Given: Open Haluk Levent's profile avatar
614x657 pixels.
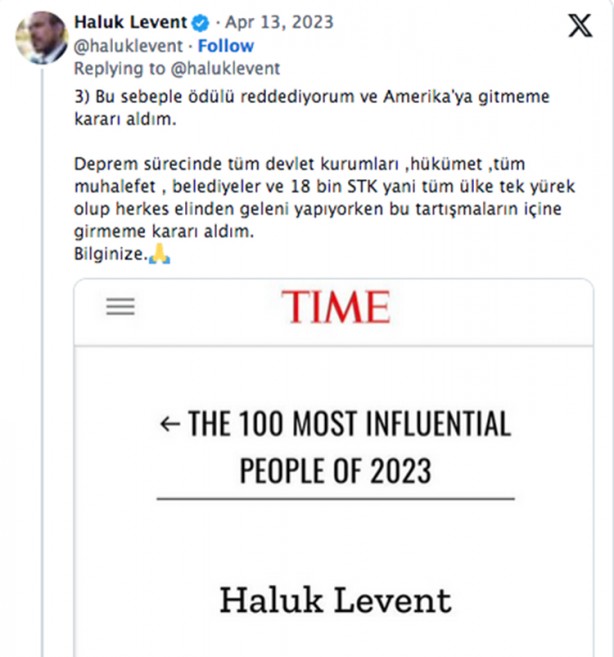Looking at the screenshot, I should coord(40,37).
